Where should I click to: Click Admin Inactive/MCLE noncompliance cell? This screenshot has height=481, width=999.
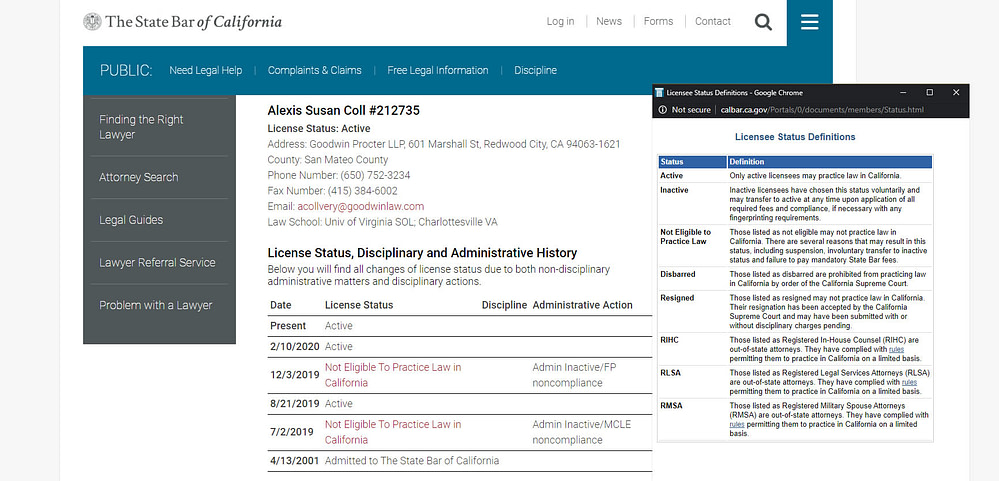coord(582,432)
